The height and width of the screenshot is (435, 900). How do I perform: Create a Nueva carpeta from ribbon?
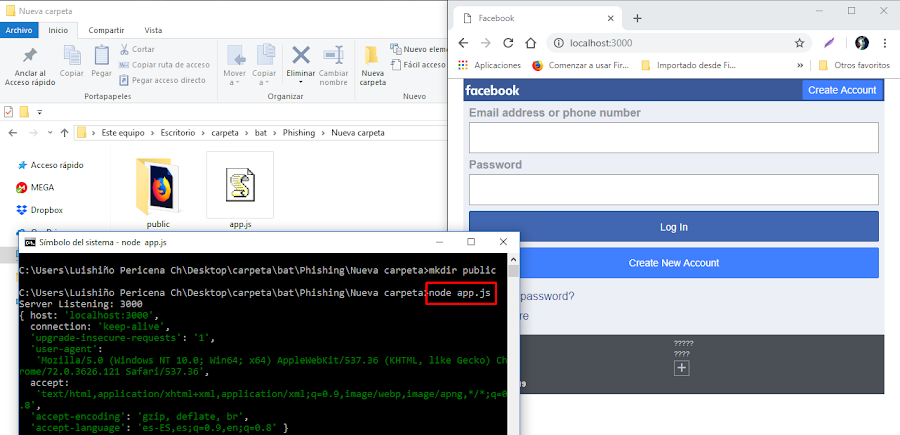[373, 66]
